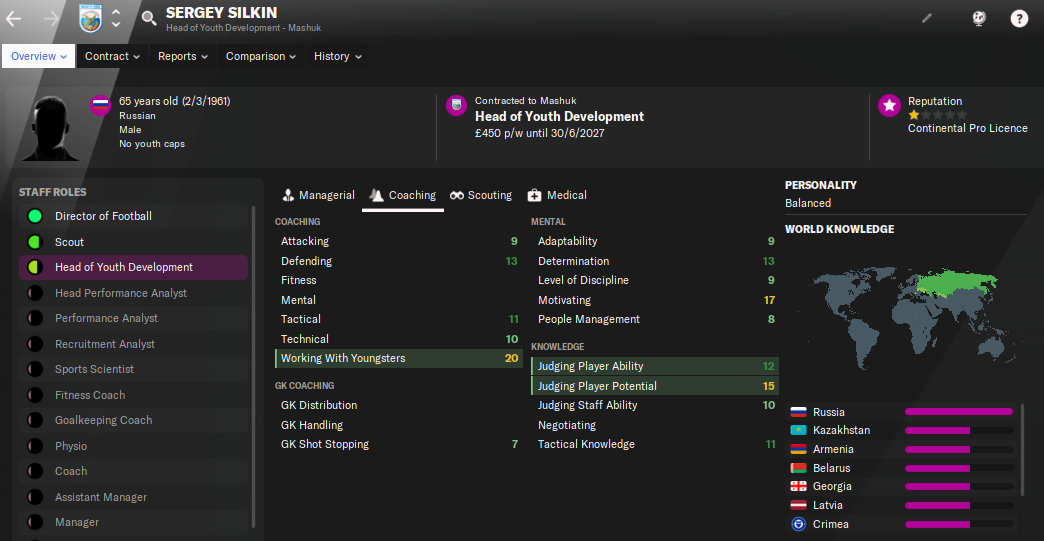Screen dimensions: 1044x541
Task: Expand the Contract dropdown menu
Action: [112, 57]
